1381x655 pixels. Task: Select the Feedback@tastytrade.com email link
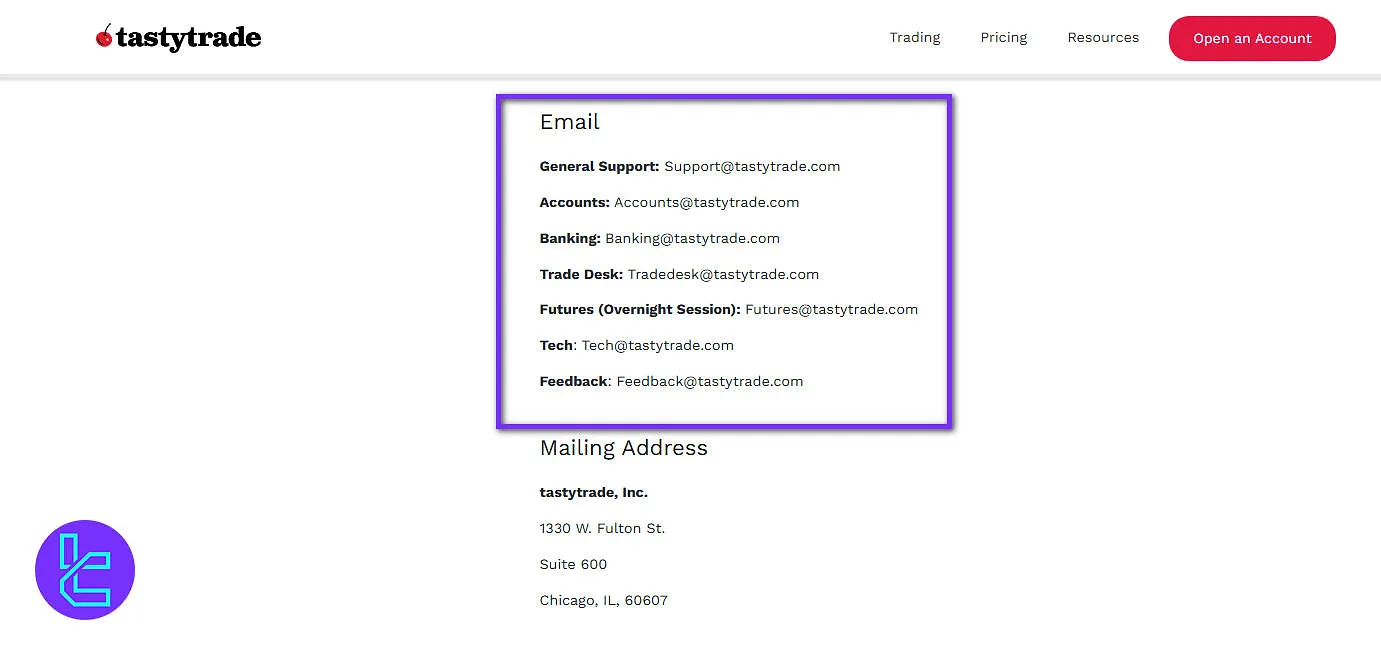709,382
